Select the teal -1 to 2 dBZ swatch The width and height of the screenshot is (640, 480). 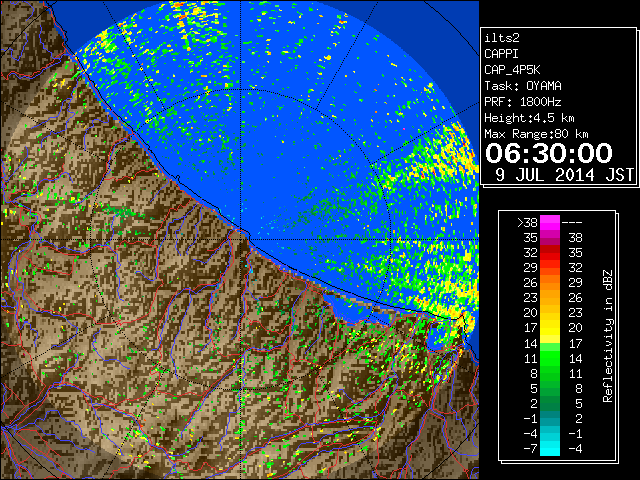tap(550, 418)
